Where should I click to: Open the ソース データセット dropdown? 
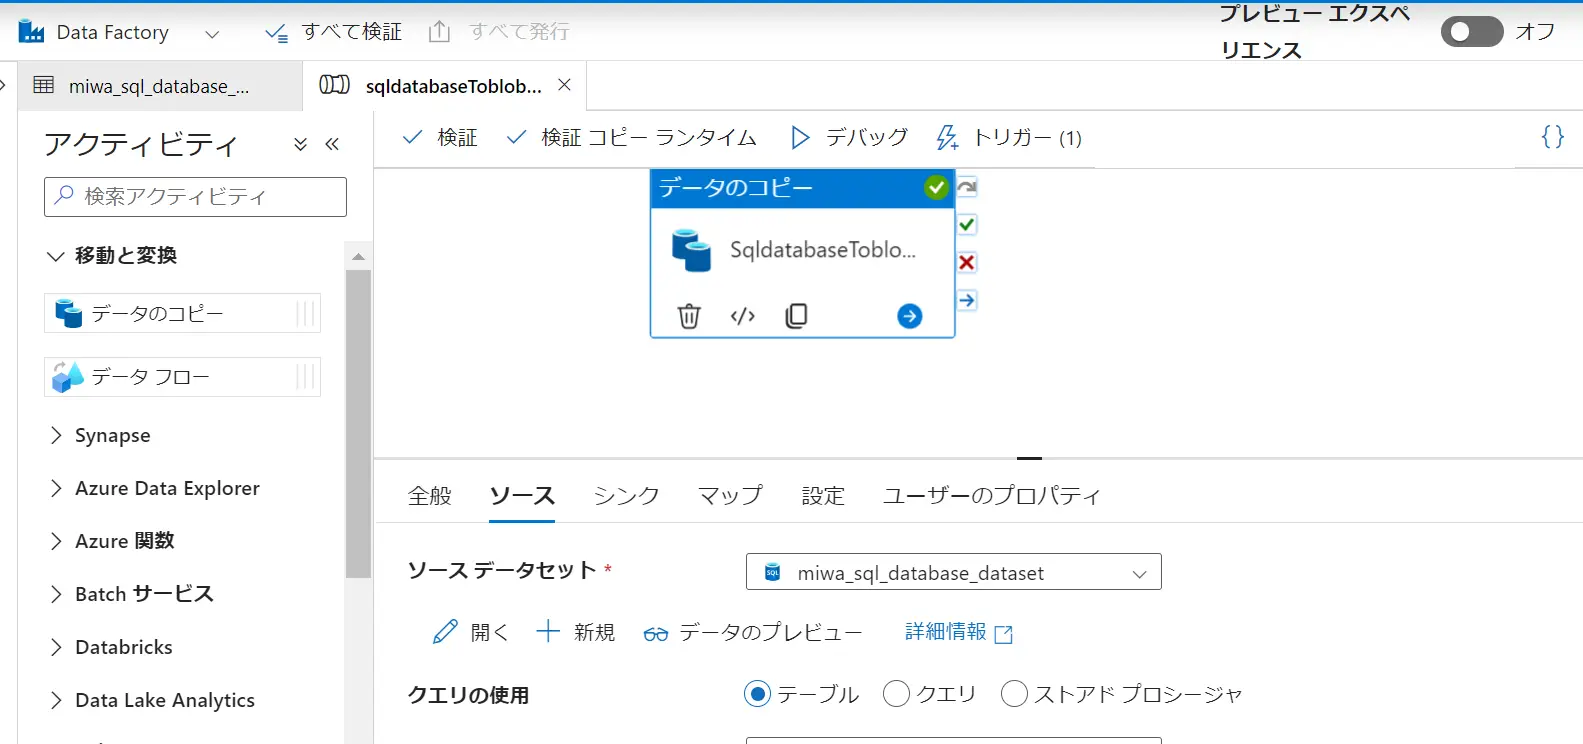coord(954,572)
